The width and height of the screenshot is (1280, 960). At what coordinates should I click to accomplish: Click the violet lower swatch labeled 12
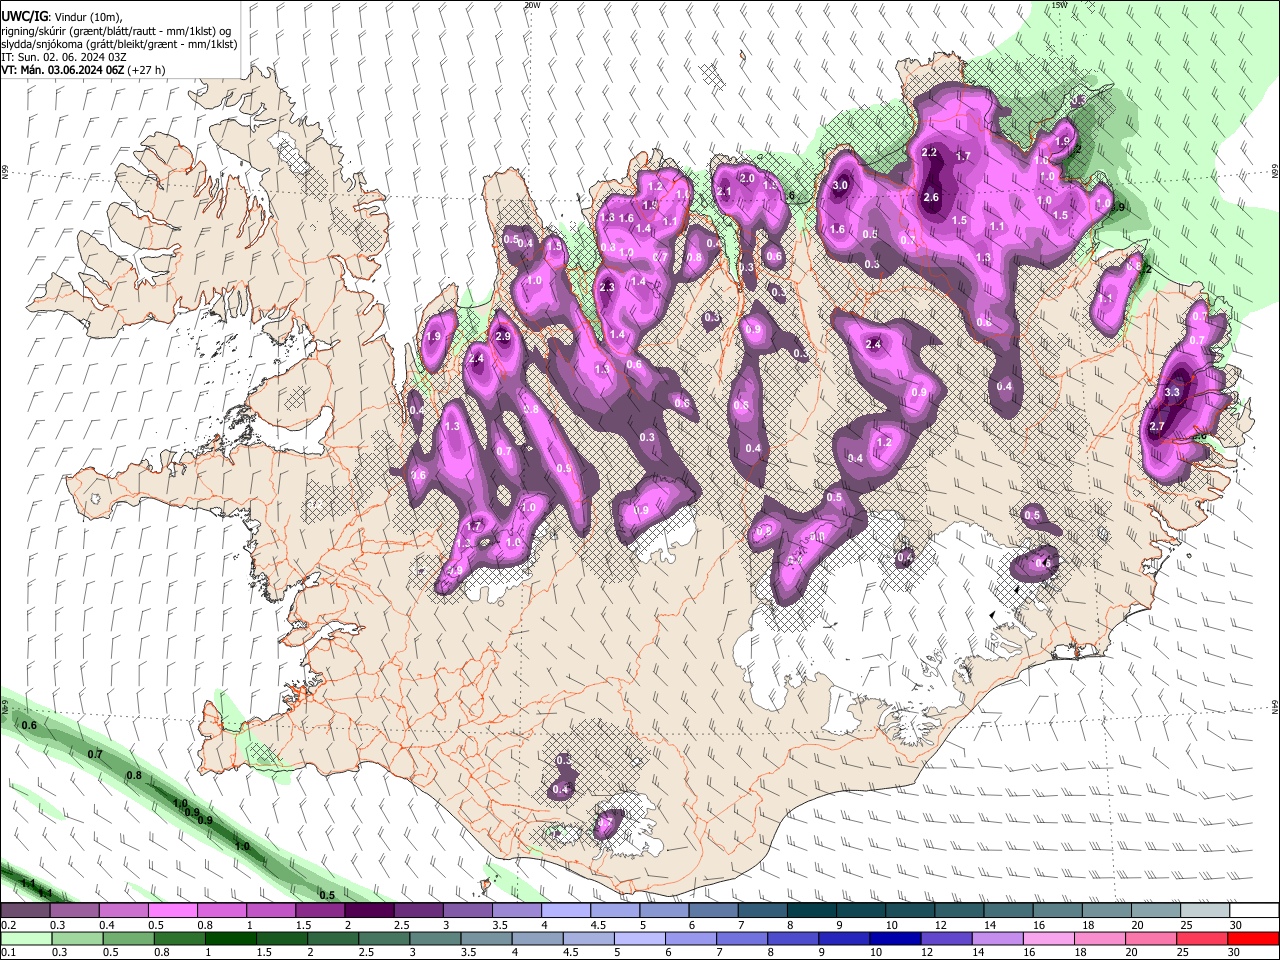point(947,938)
